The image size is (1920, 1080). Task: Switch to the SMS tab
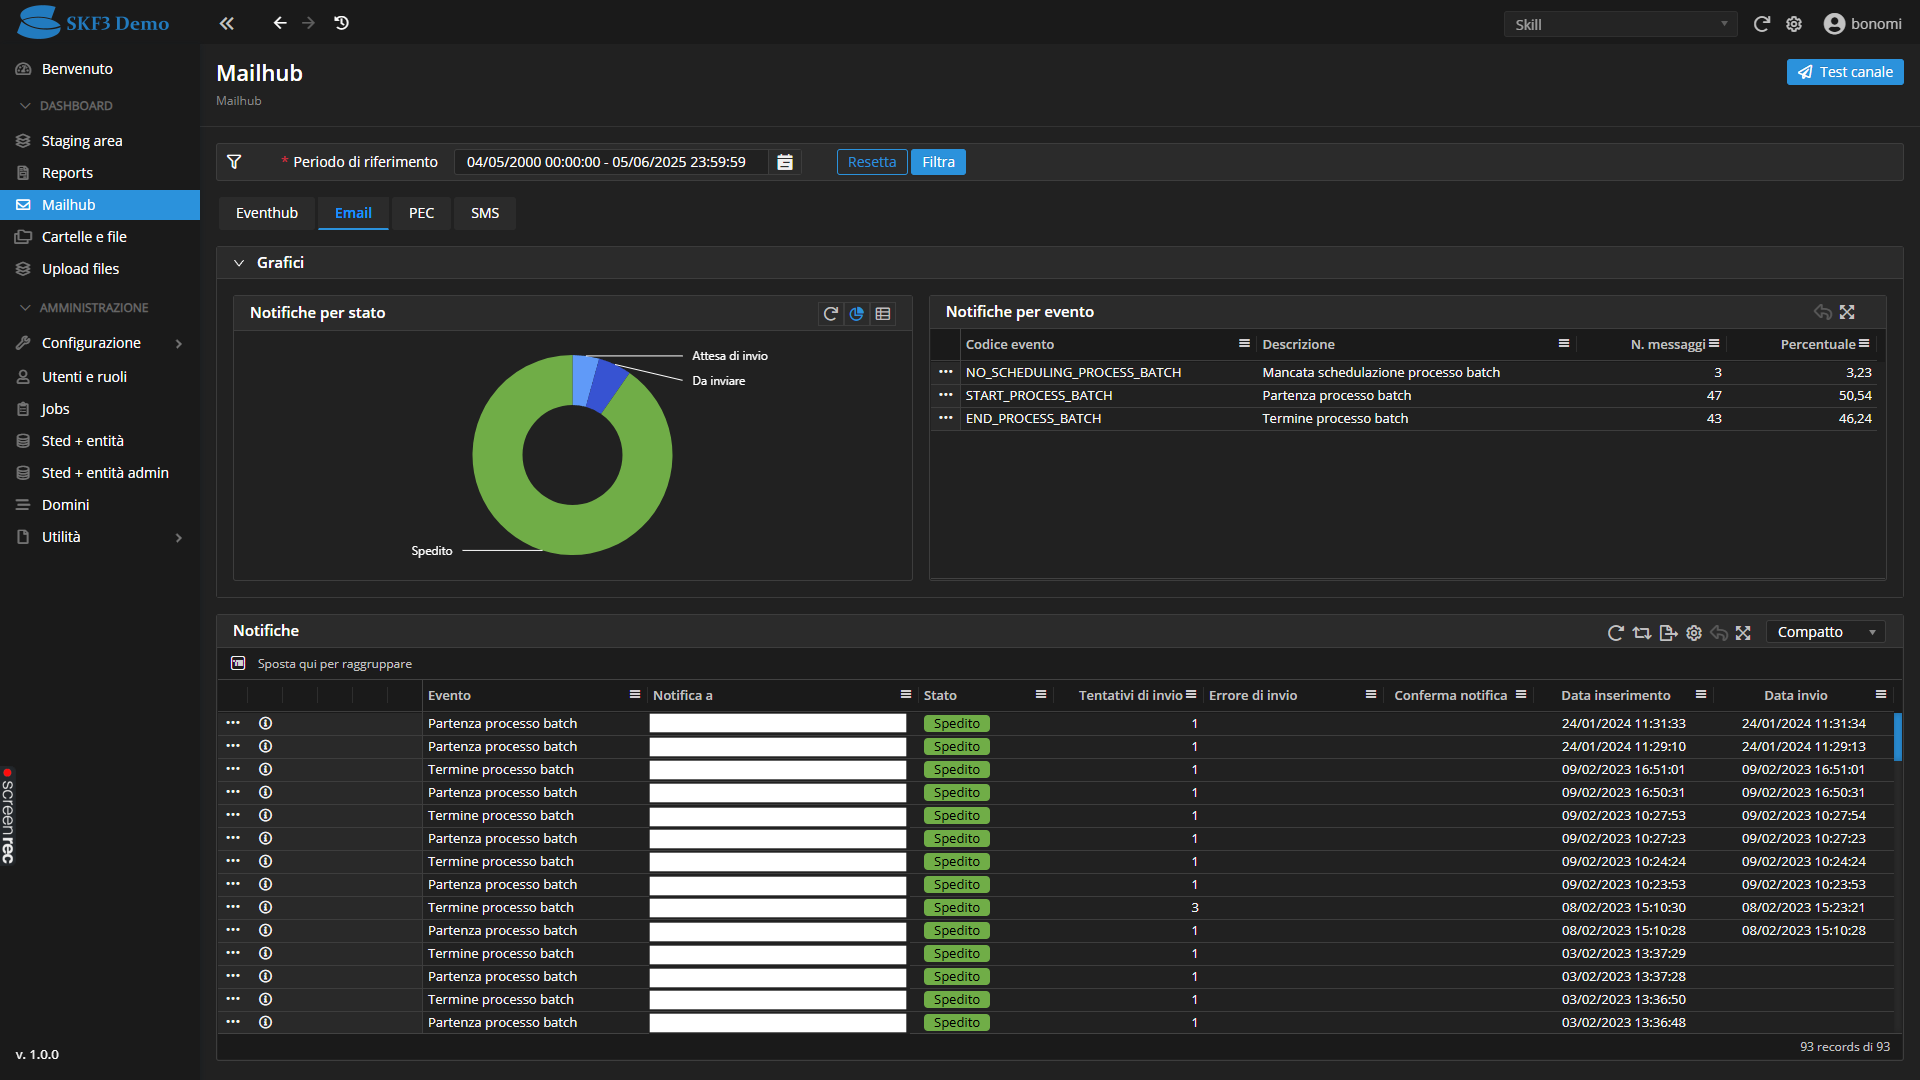click(485, 213)
